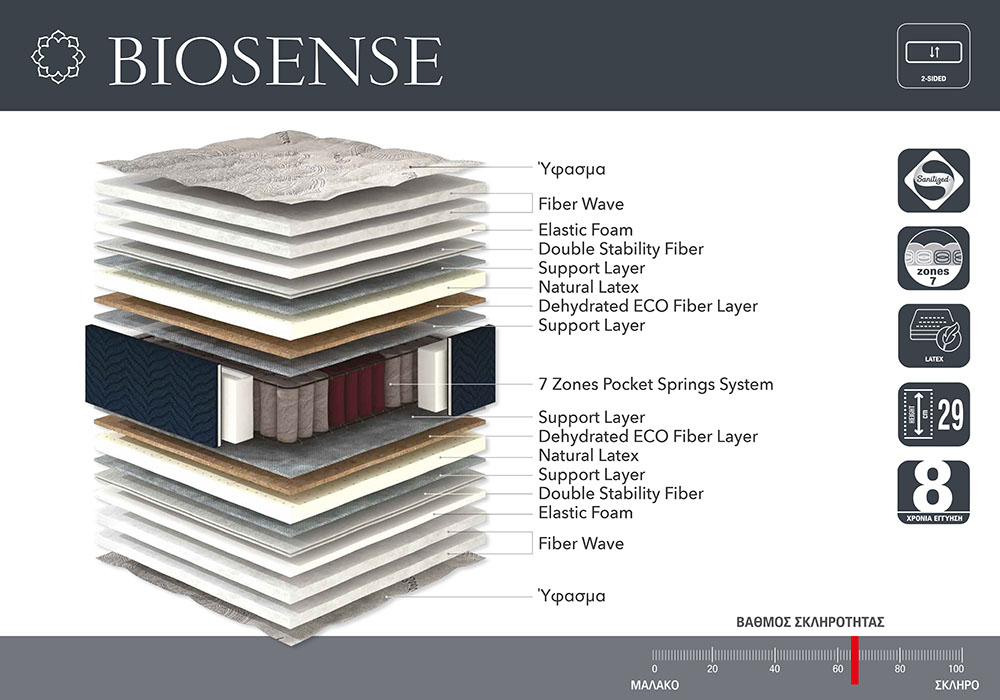The height and width of the screenshot is (700, 1000).
Task: Click the upper Double Stability Fiber label
Action: [620, 249]
